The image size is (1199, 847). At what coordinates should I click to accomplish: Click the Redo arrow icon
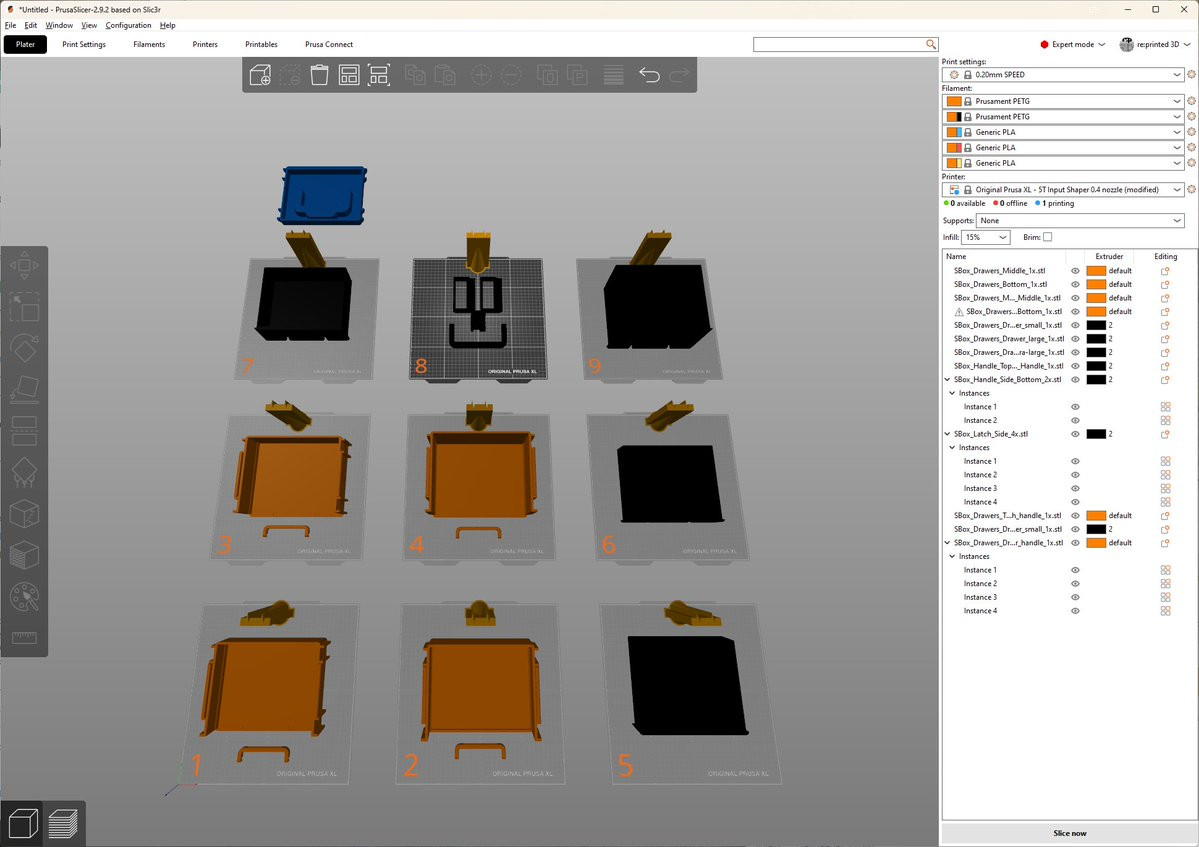(x=679, y=75)
